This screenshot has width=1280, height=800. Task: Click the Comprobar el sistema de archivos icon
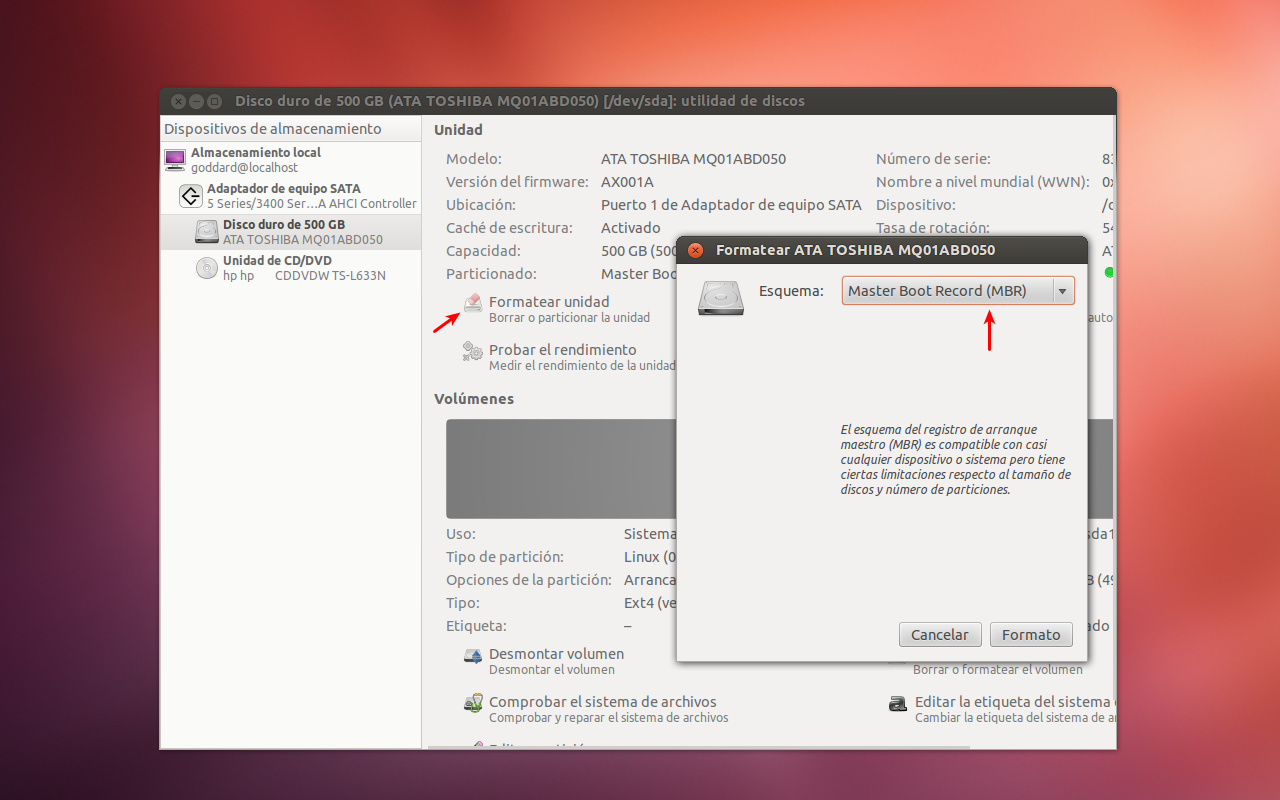pyautogui.click(x=473, y=703)
